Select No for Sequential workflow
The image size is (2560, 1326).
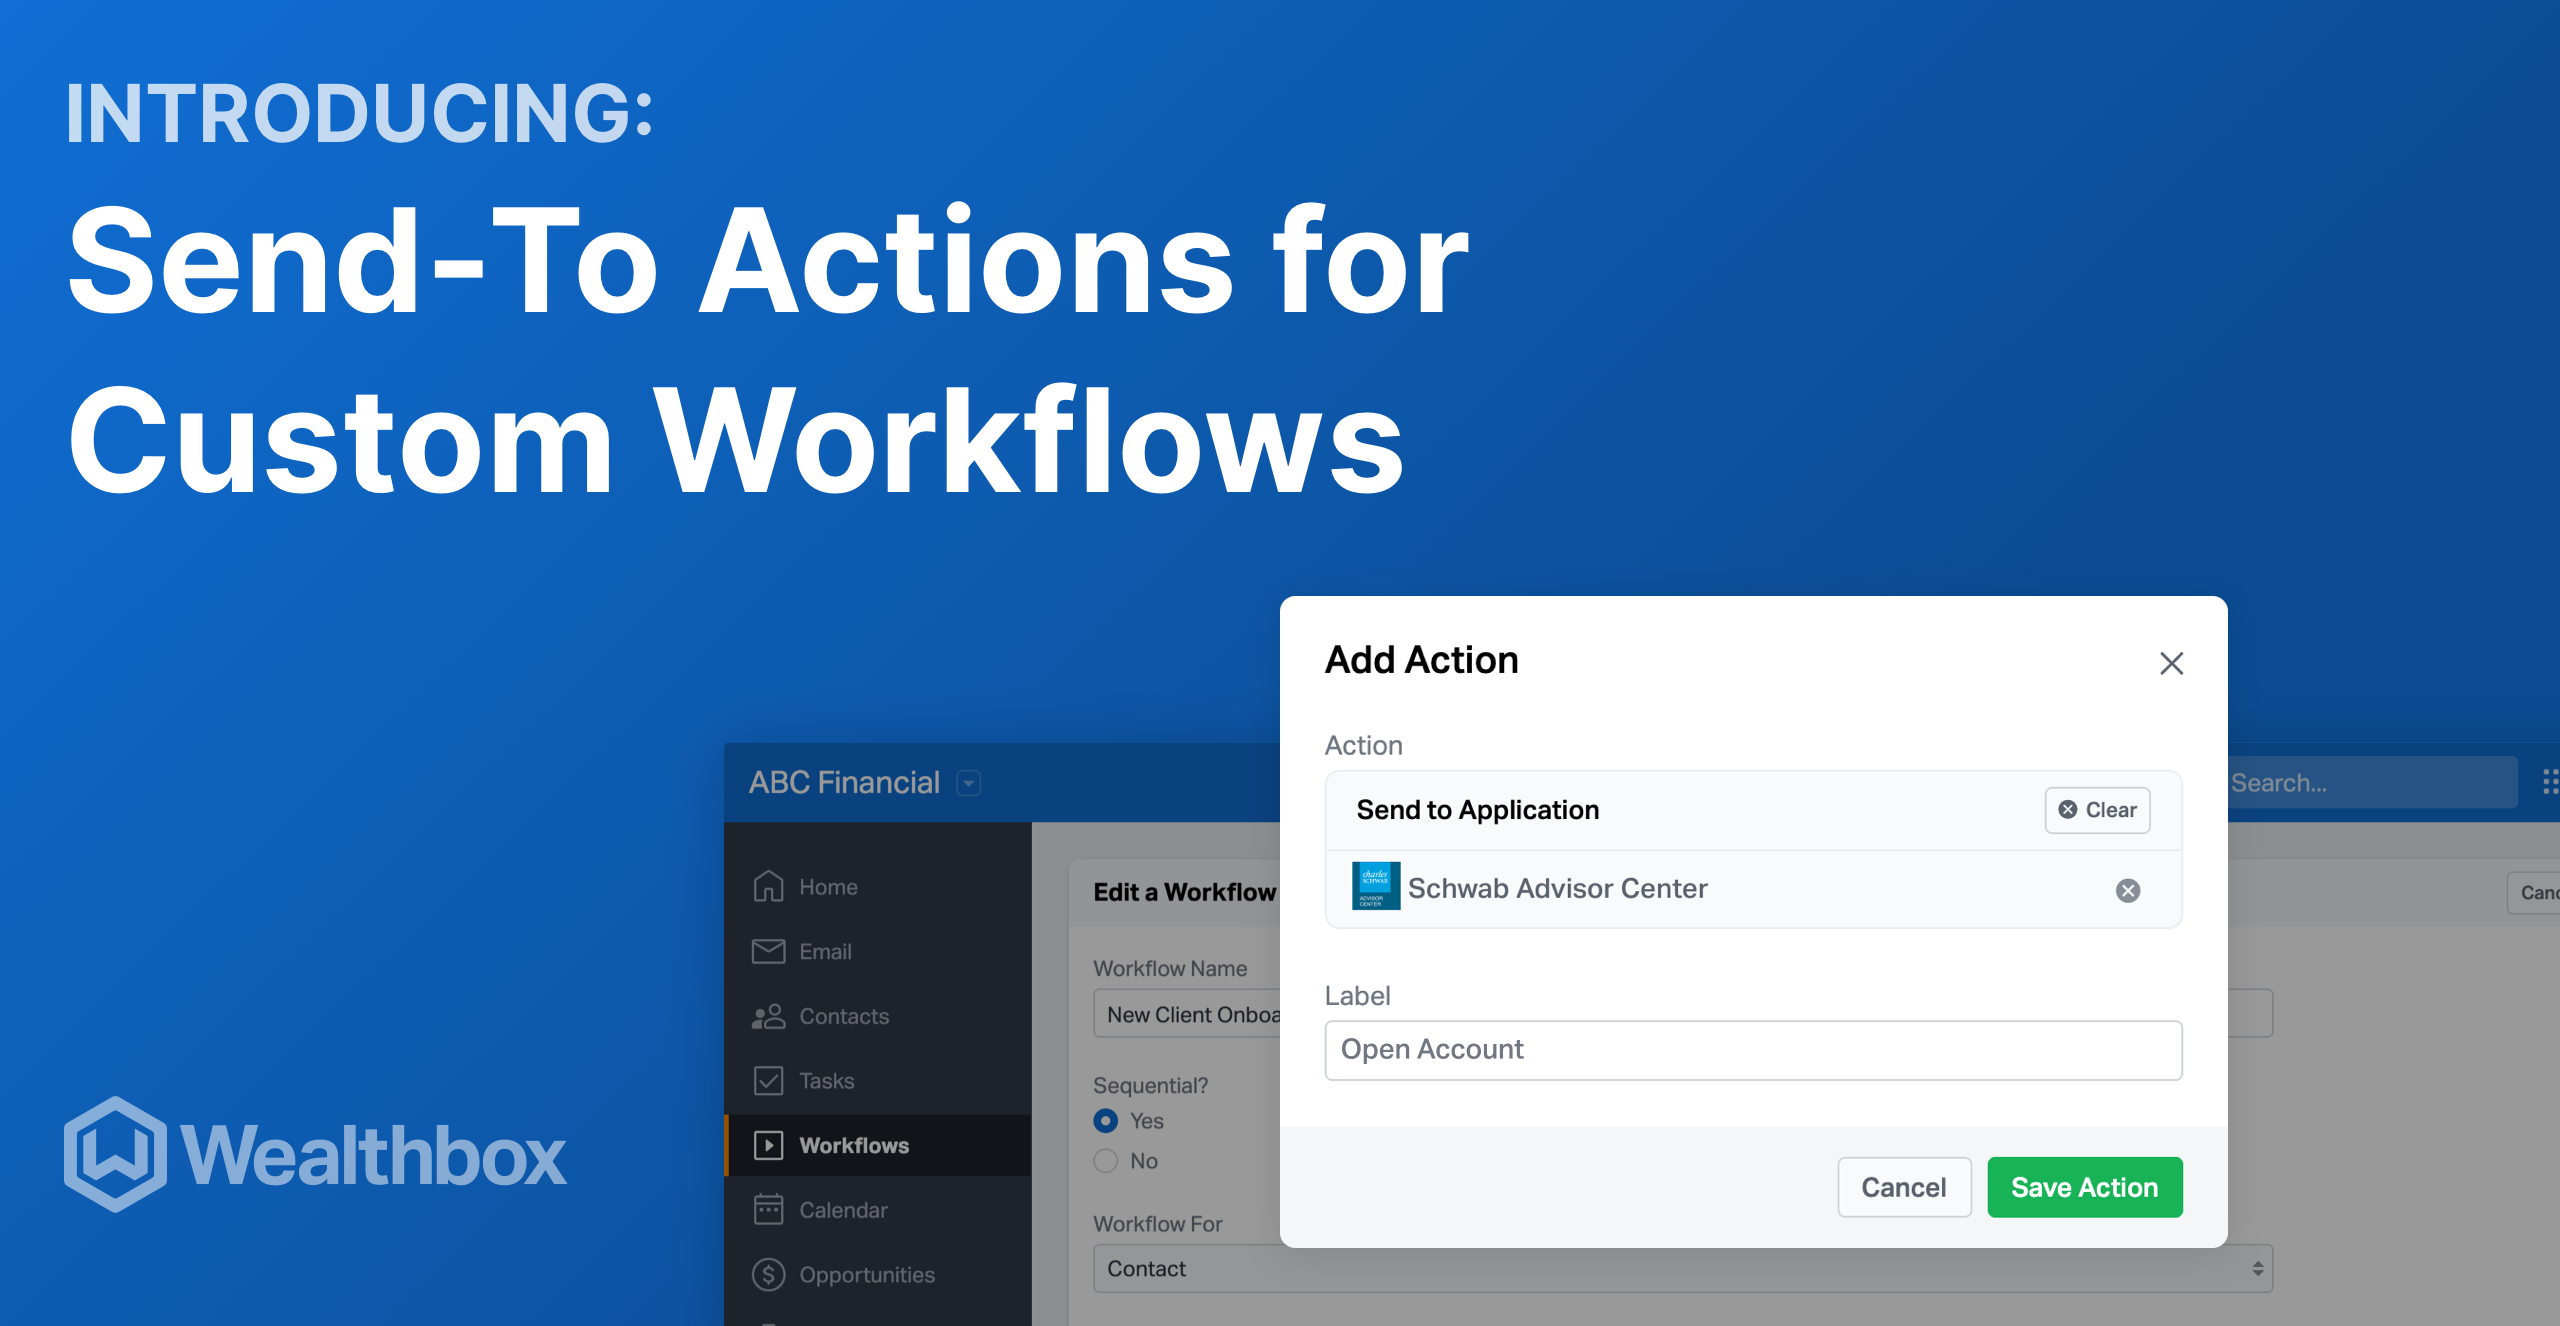tap(1105, 1161)
